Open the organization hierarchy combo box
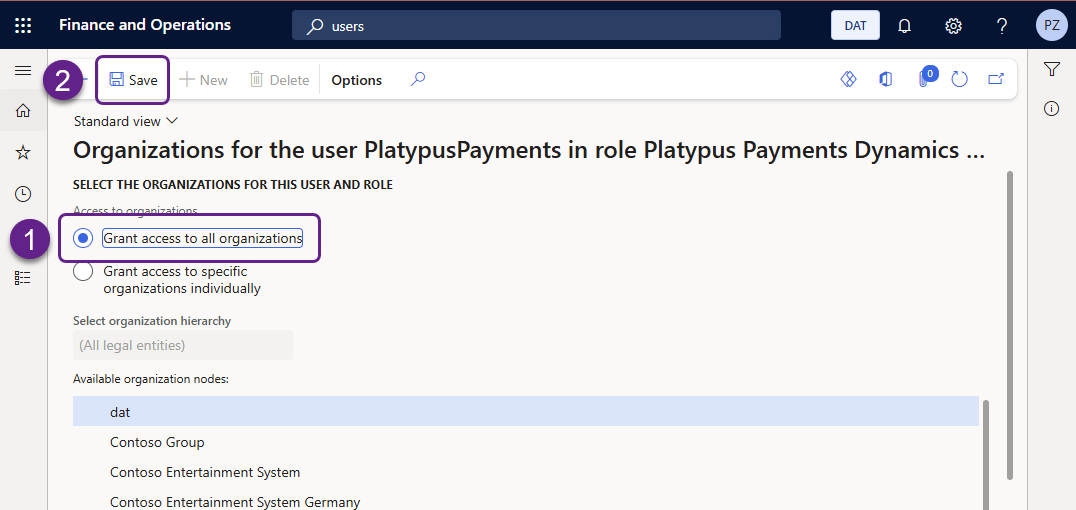The image size is (1076, 510). (x=182, y=345)
